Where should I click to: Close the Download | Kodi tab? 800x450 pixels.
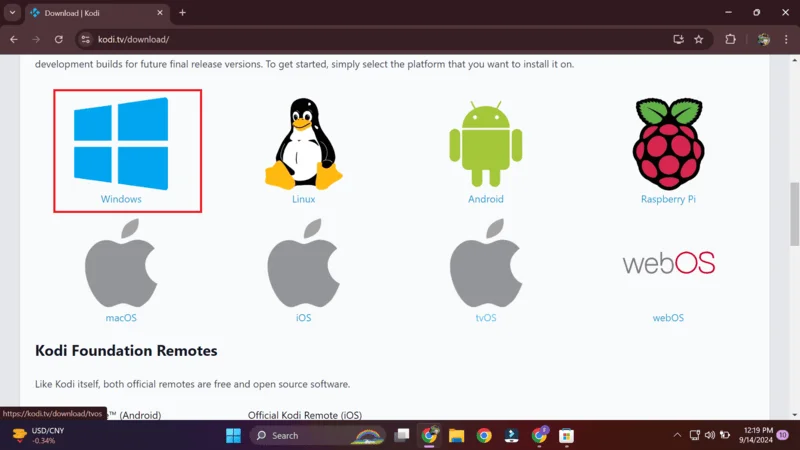160,13
